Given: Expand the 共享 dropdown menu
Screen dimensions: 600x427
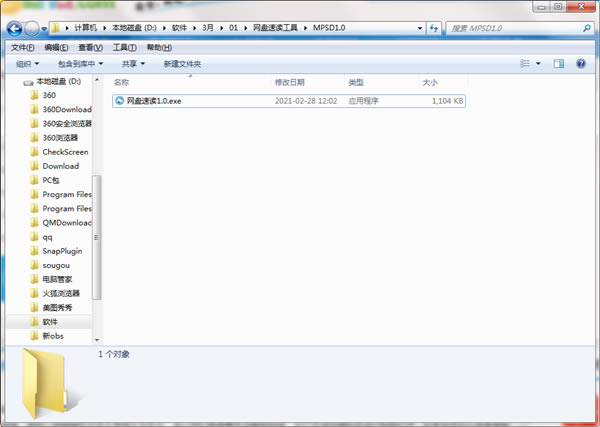Looking at the screenshot, I should (x=133, y=64).
